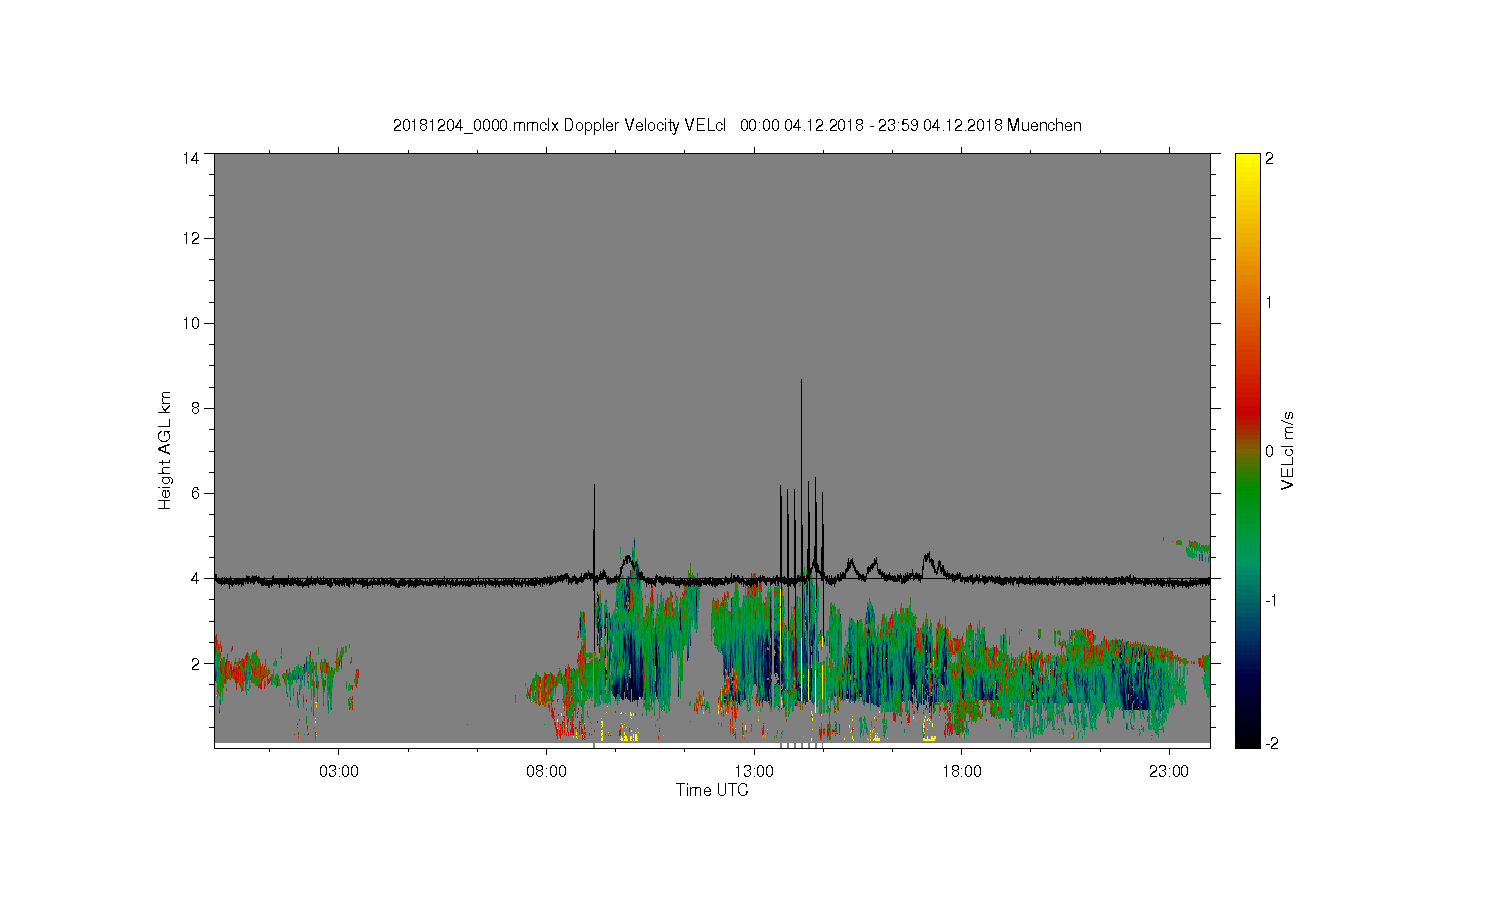
Task: Select the height axis 2 km tick label
Action: tap(195, 663)
